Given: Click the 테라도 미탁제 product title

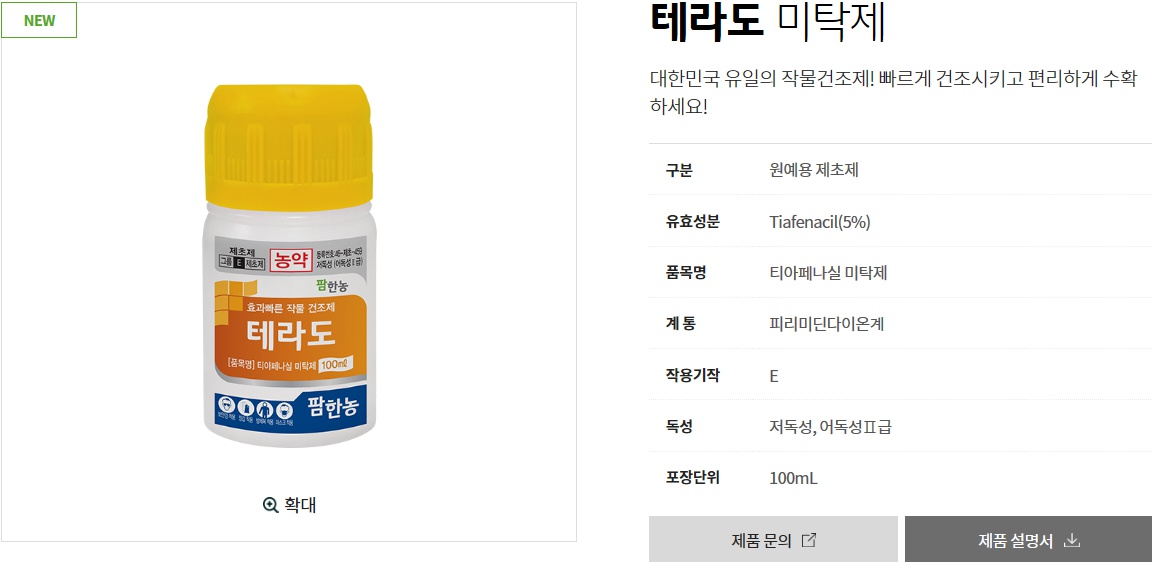Looking at the screenshot, I should point(768,22).
